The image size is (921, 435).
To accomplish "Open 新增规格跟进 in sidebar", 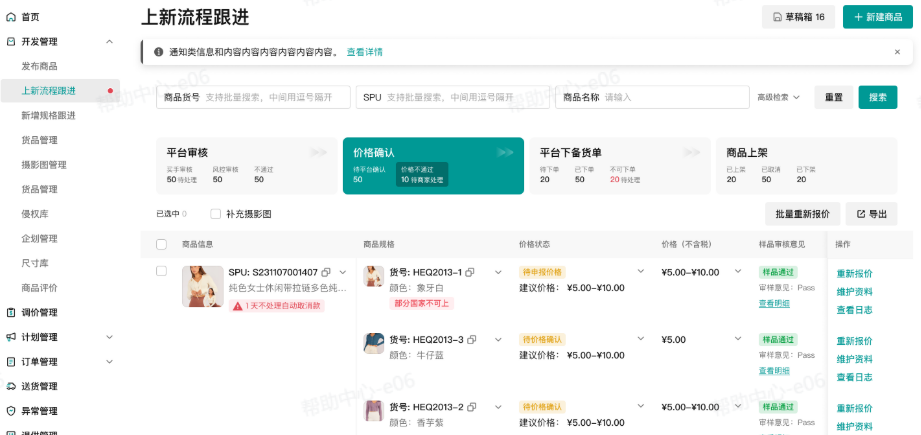I will (x=48, y=116).
